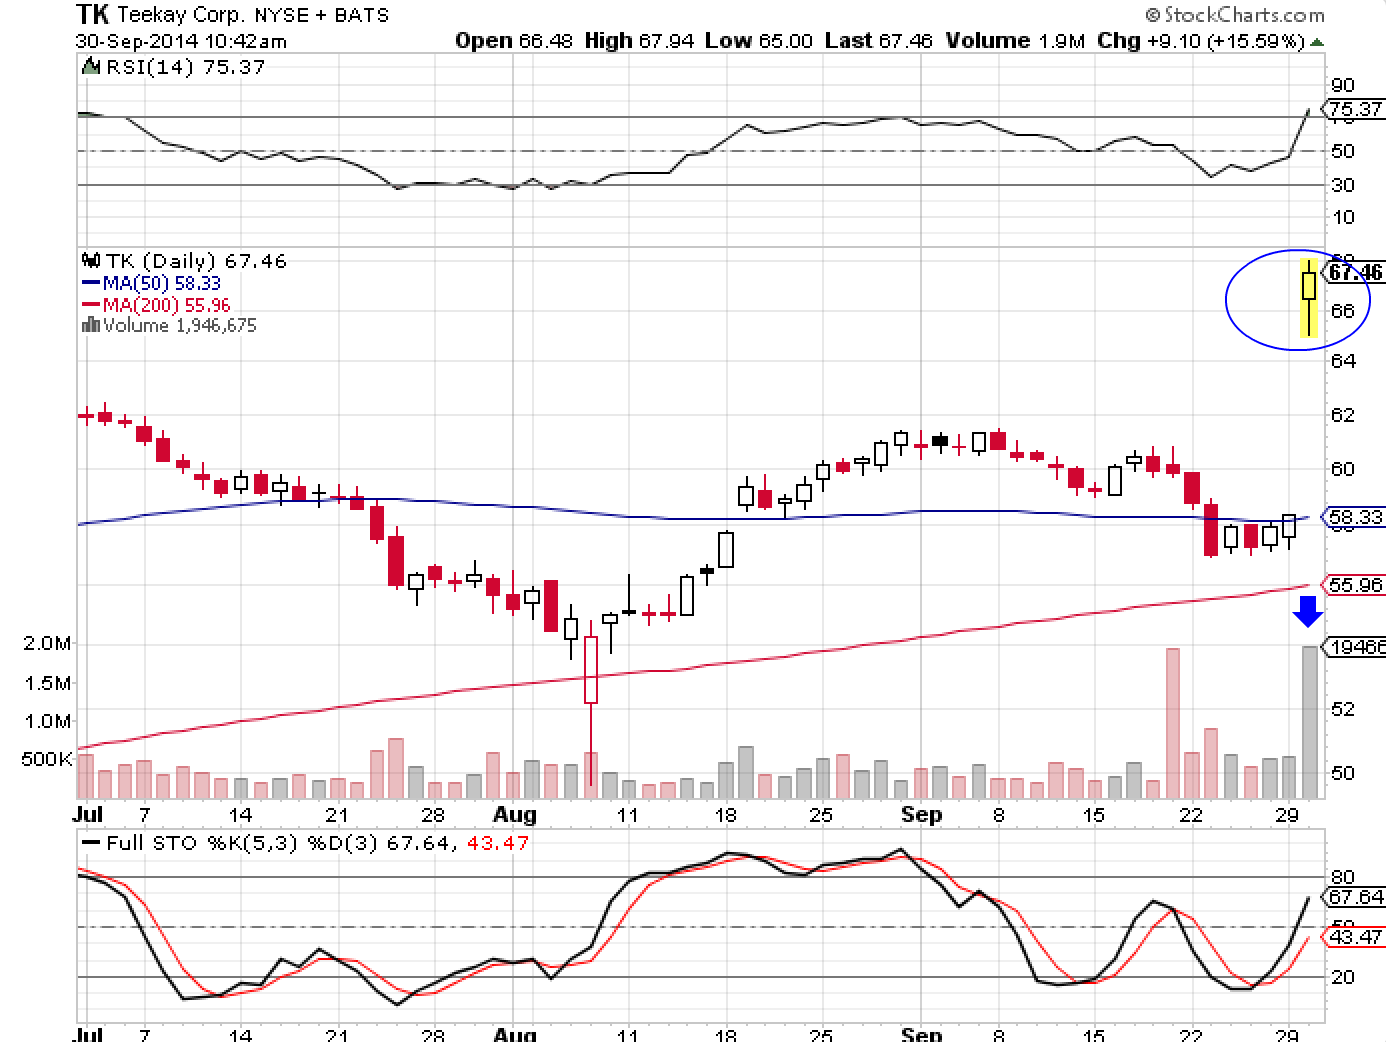This screenshot has height=1042, width=1386.
Task: Click the Volume 1,946,675 legend text
Action: [x=178, y=325]
